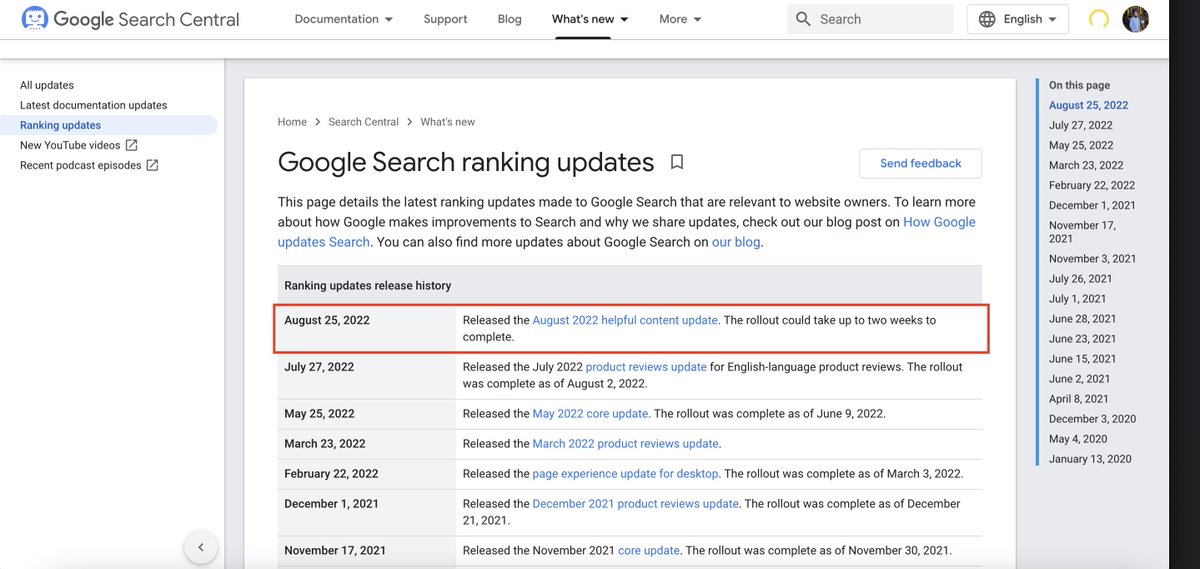
Task: Jump to May 4, 2020 in On this page
Action: coord(1078,438)
